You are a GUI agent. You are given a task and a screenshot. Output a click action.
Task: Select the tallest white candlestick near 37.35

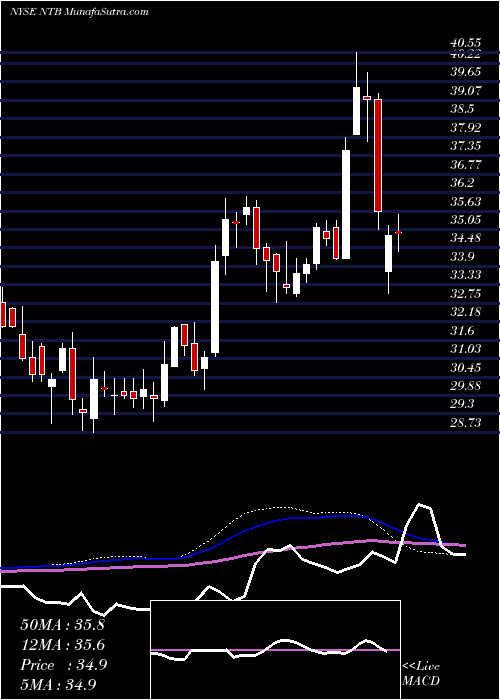(x=346, y=204)
